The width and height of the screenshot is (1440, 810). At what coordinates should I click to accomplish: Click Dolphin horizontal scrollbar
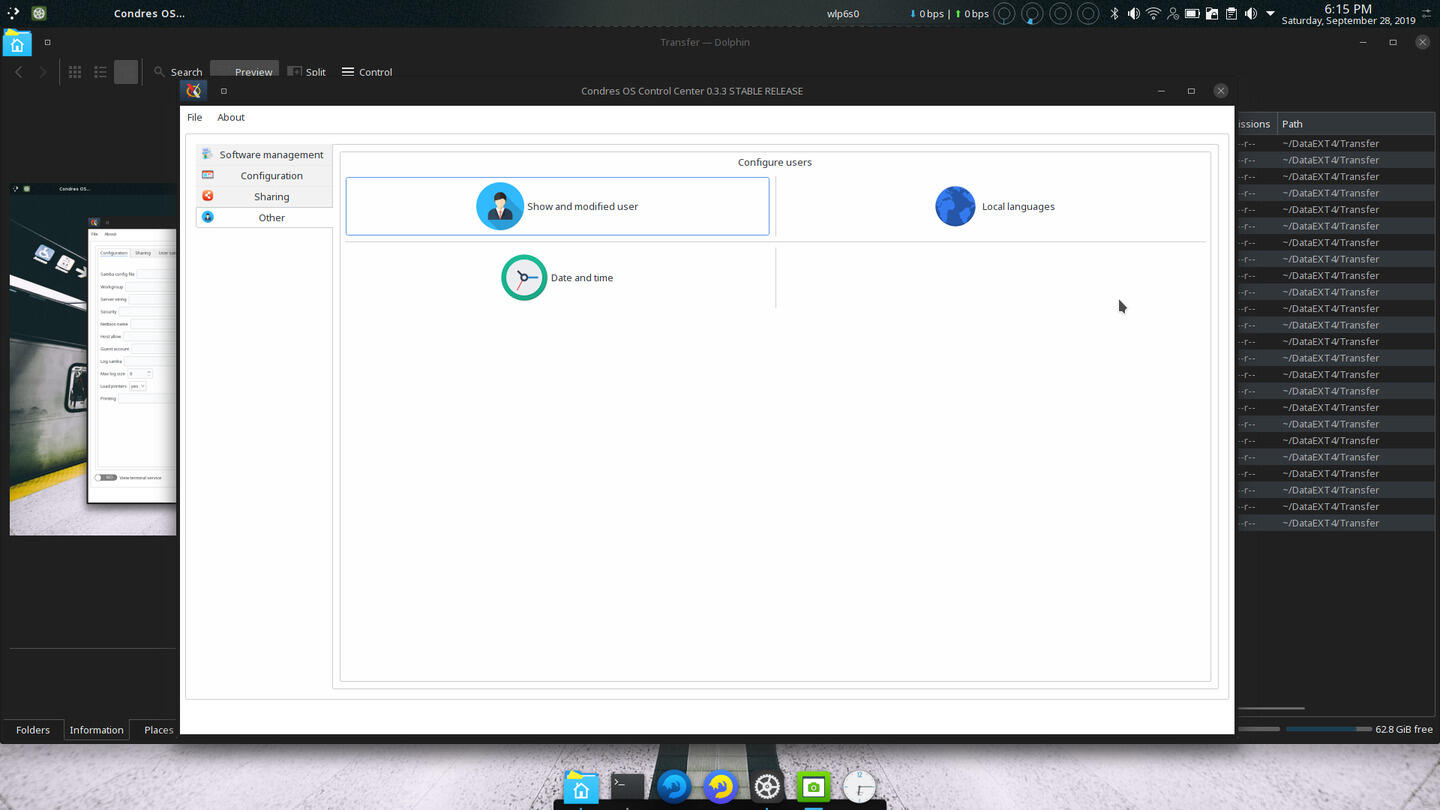click(x=1270, y=709)
